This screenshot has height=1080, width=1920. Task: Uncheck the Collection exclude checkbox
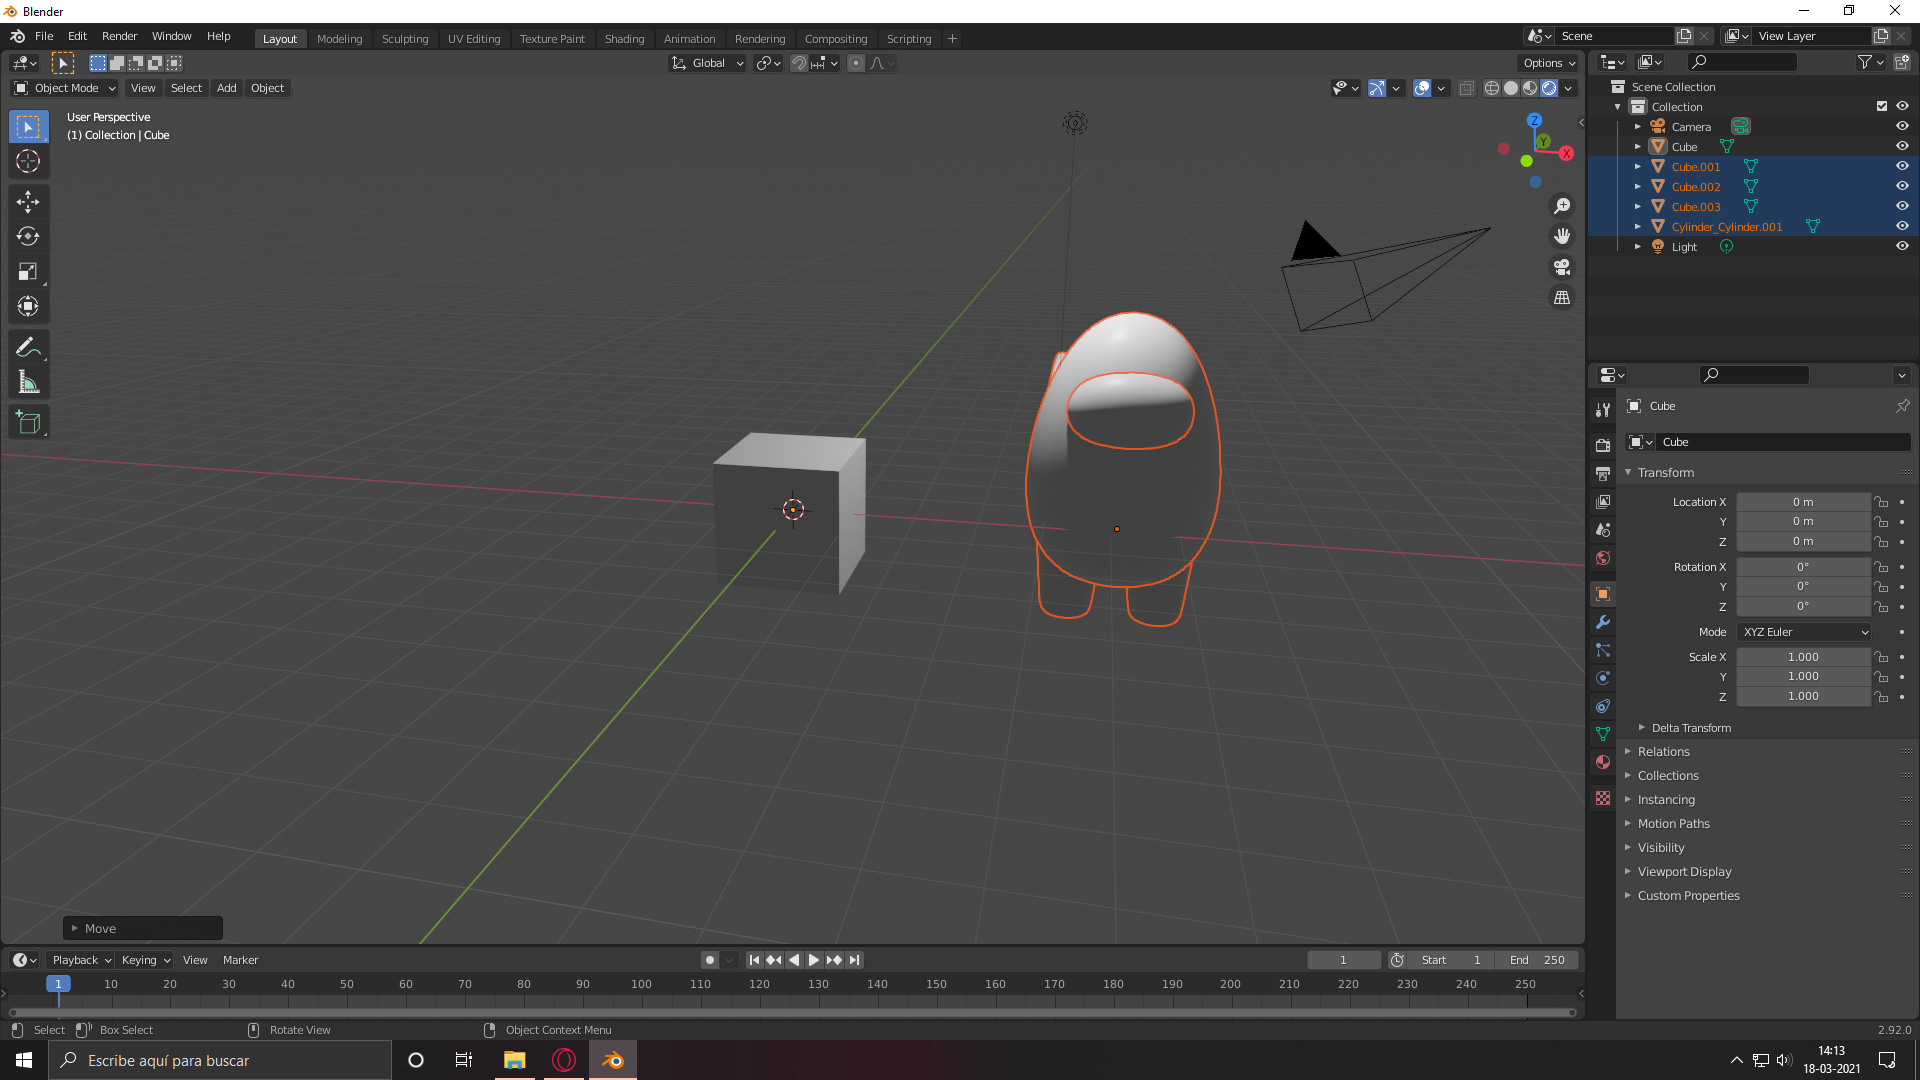(1881, 106)
